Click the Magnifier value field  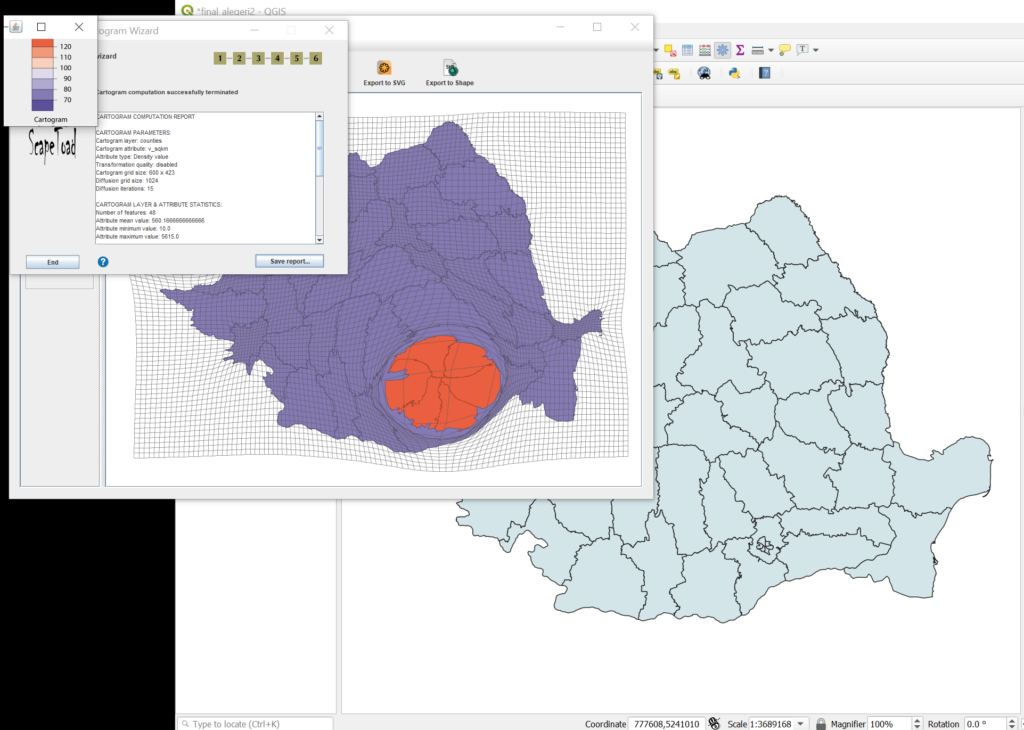(889, 723)
